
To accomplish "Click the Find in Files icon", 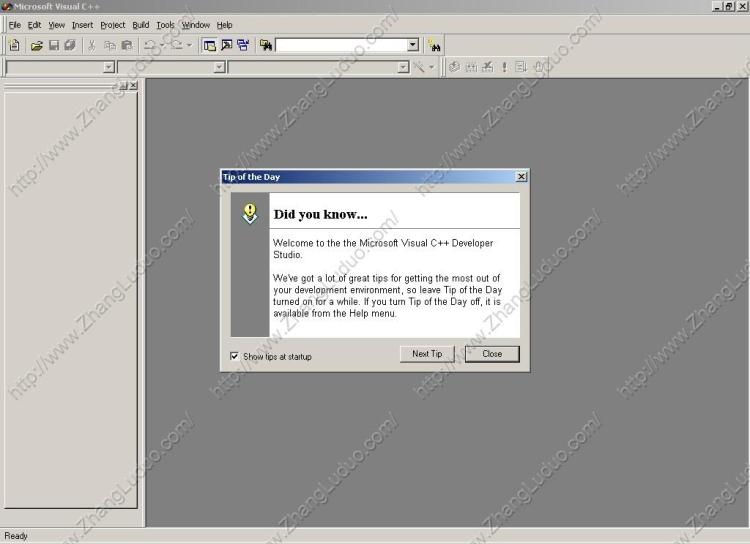I will tap(266, 45).
